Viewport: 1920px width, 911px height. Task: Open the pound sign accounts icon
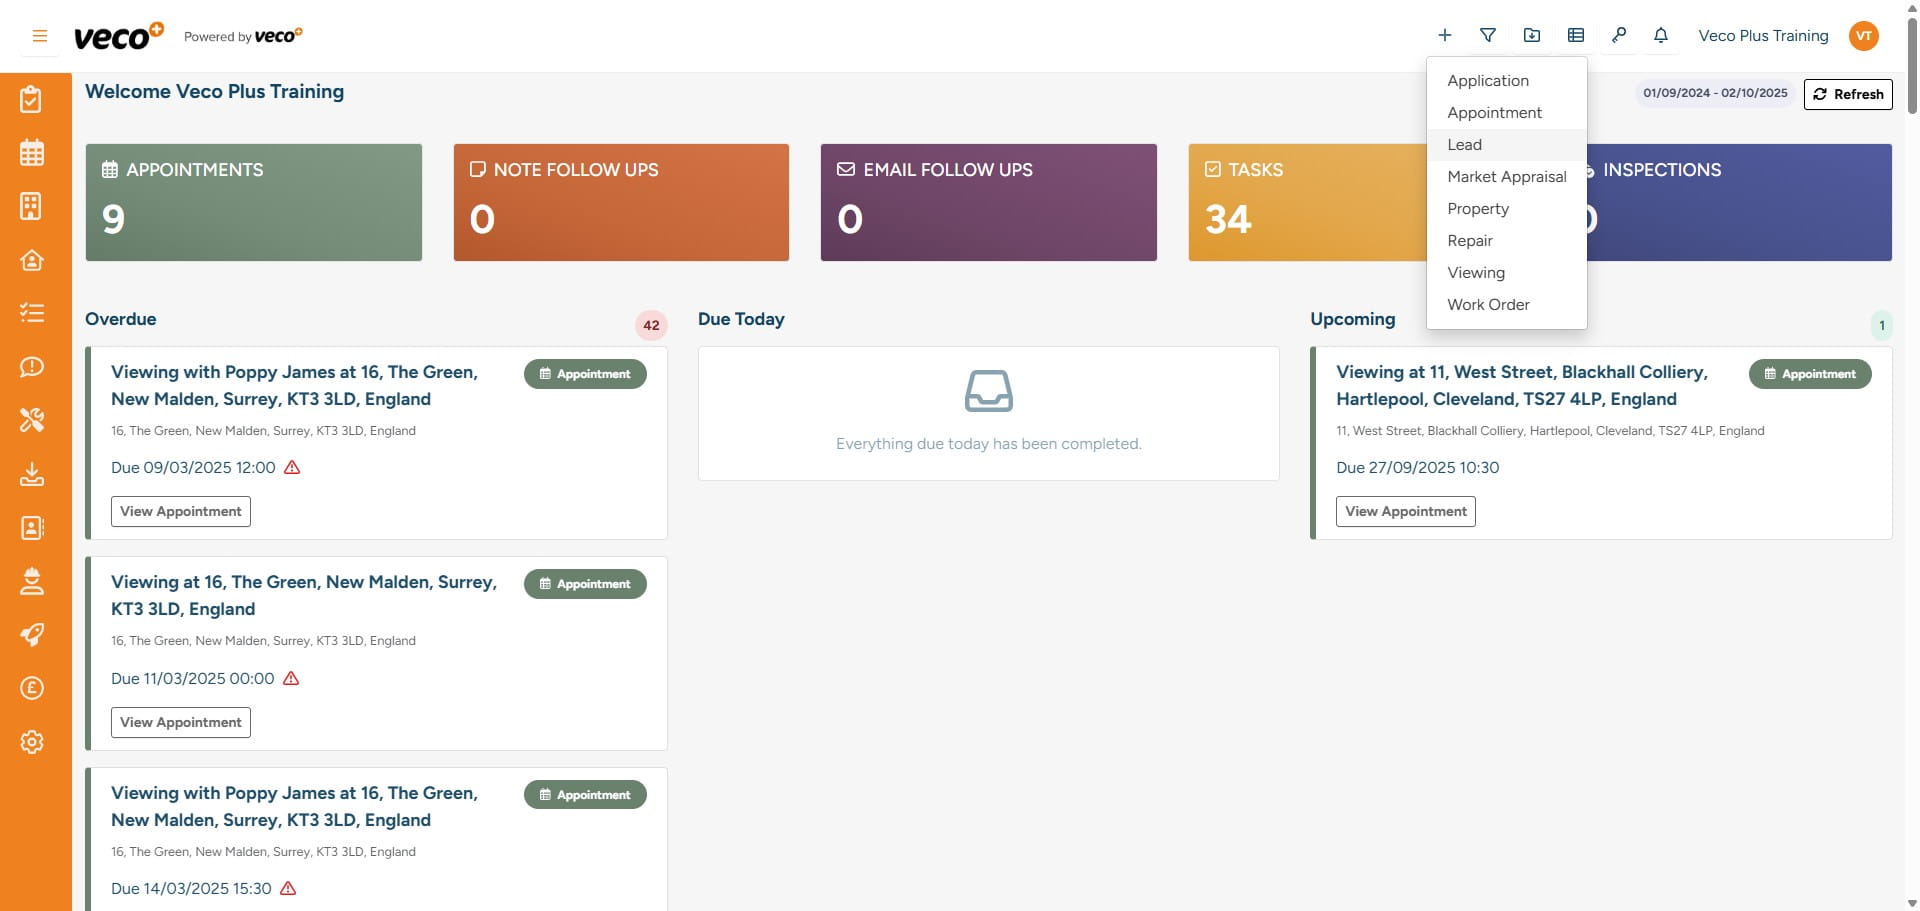(x=32, y=688)
